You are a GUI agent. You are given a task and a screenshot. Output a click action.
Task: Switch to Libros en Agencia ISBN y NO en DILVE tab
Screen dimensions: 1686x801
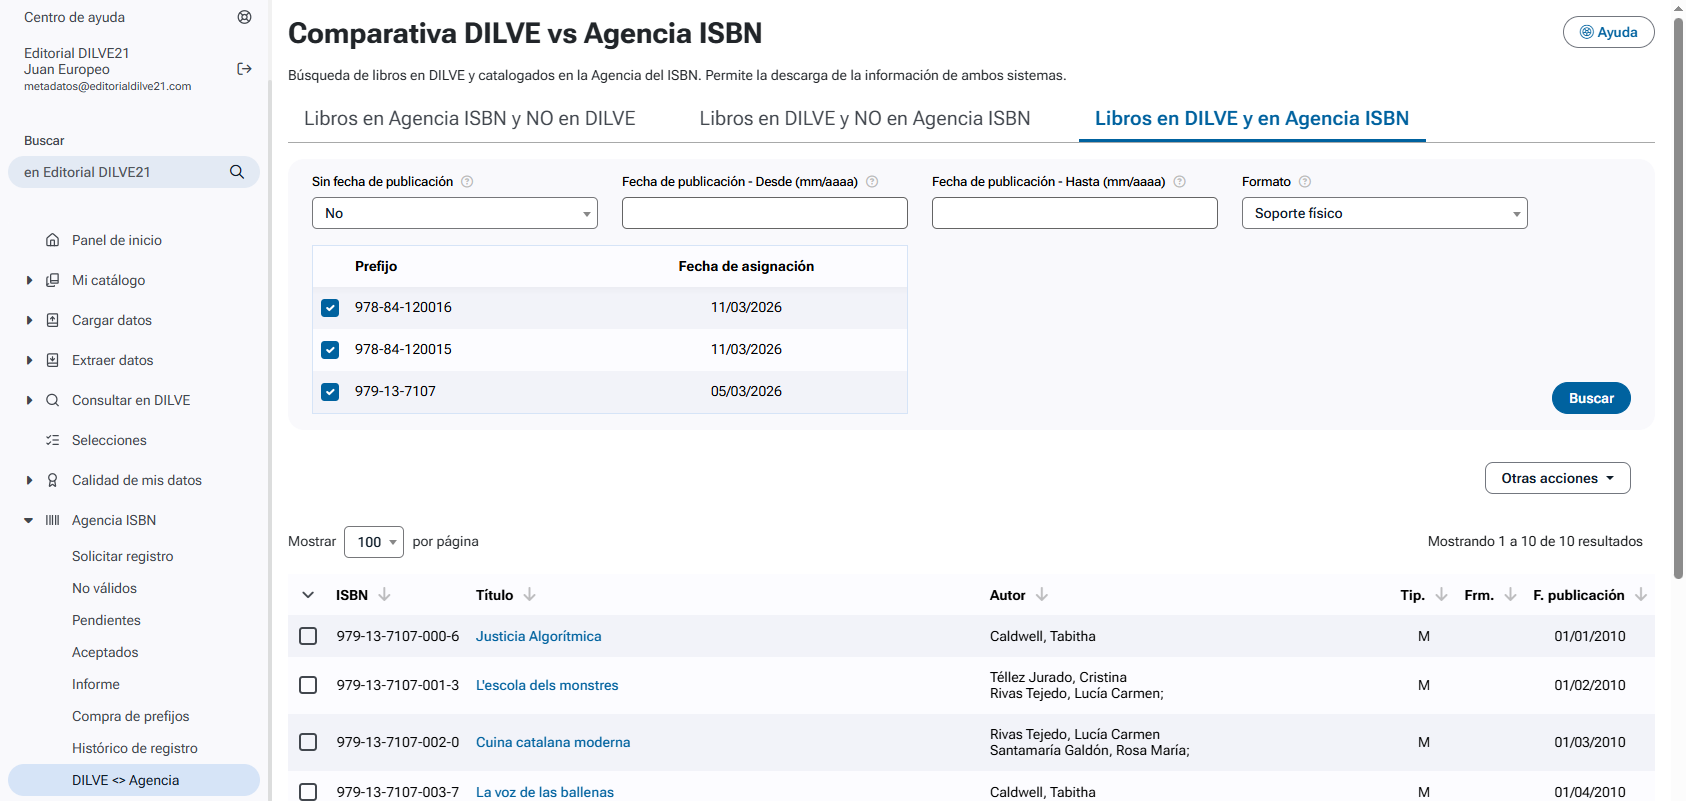tap(469, 118)
